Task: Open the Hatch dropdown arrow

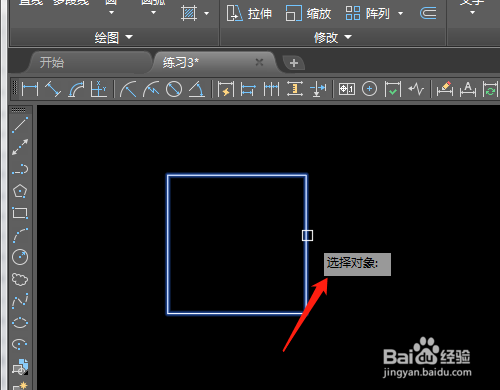Action: [x=206, y=14]
